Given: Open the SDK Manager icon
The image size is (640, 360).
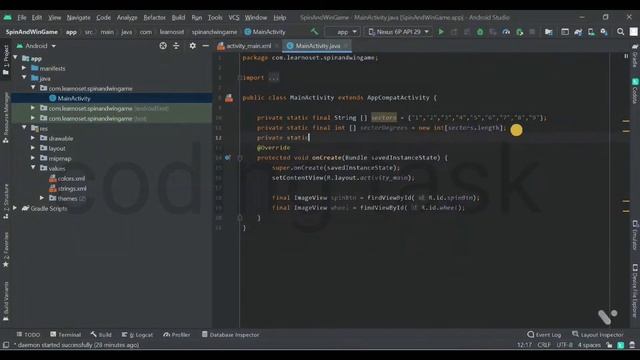Looking at the screenshot, I should coord(604,31).
